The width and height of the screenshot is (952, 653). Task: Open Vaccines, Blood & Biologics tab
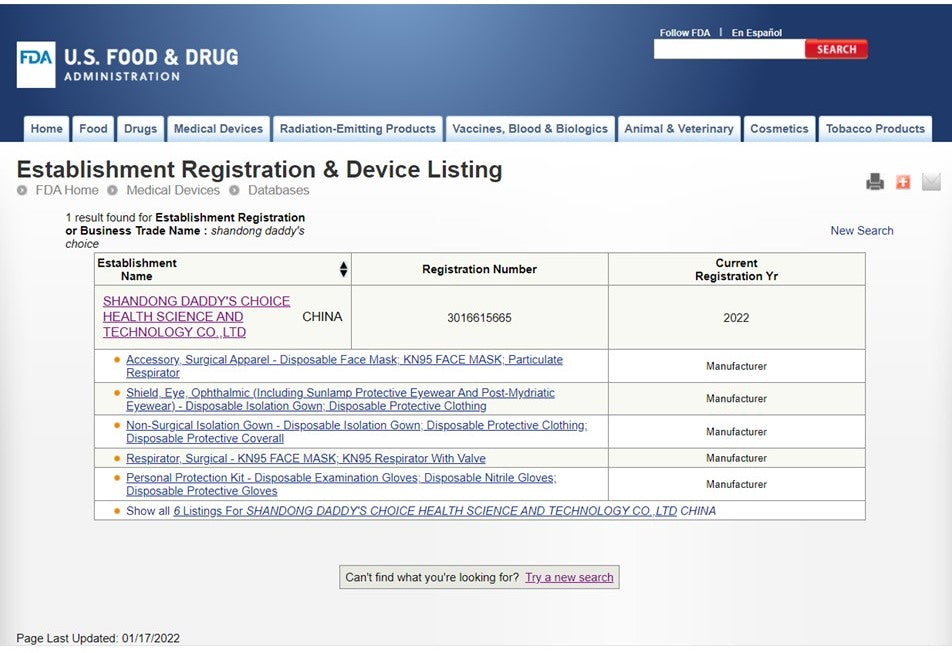tap(530, 129)
